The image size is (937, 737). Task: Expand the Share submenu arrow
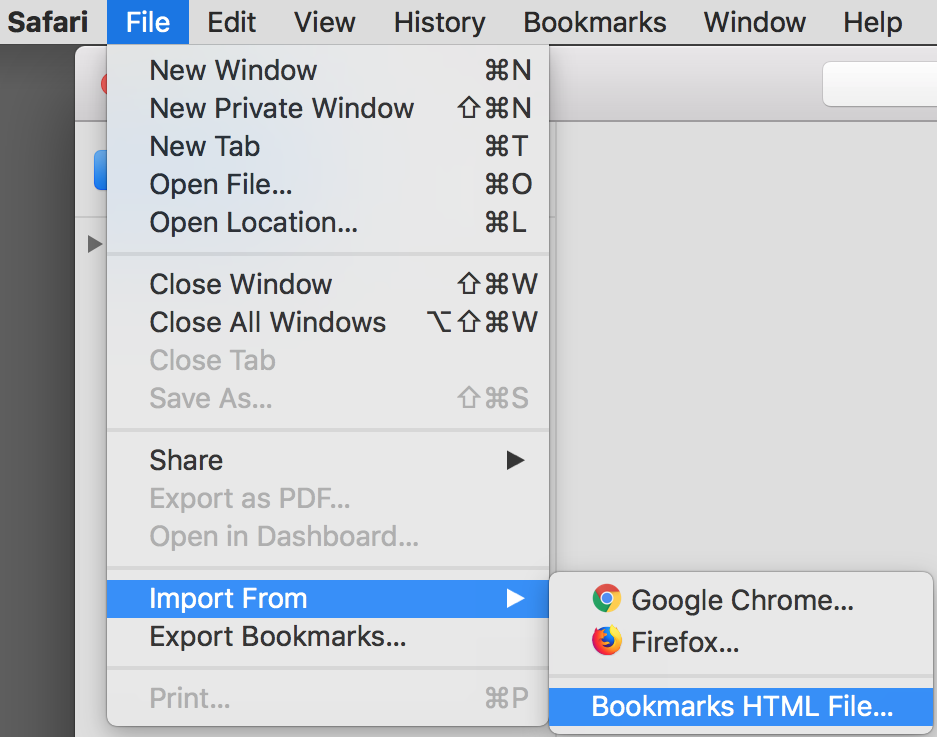click(x=515, y=460)
